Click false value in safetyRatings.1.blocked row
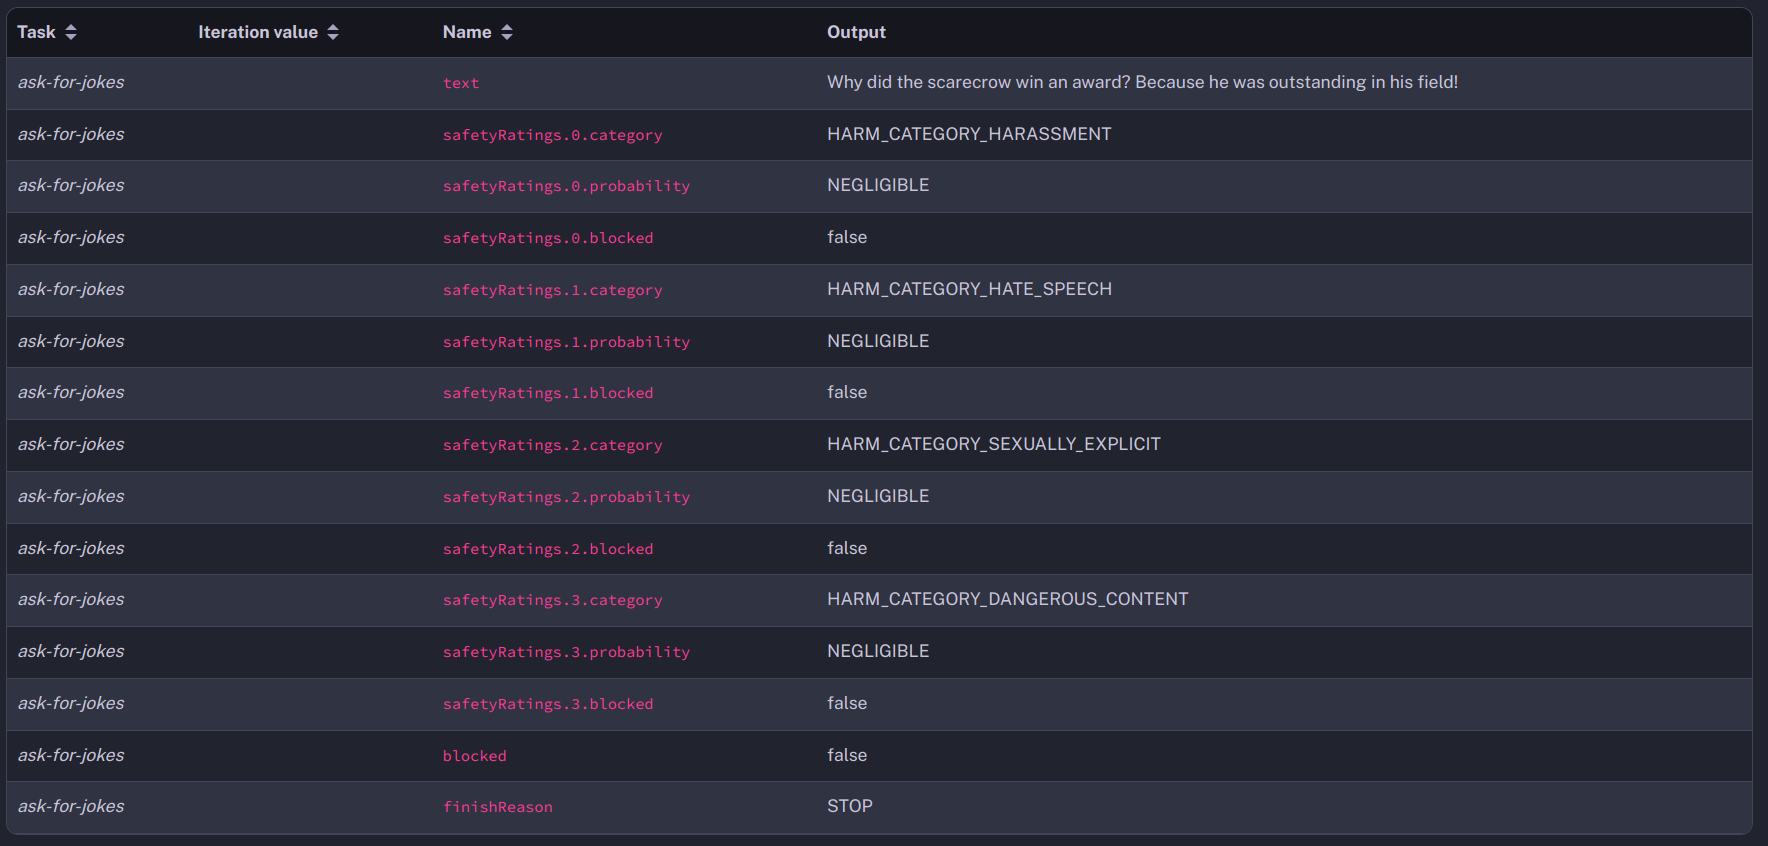1768x846 pixels. tap(847, 392)
